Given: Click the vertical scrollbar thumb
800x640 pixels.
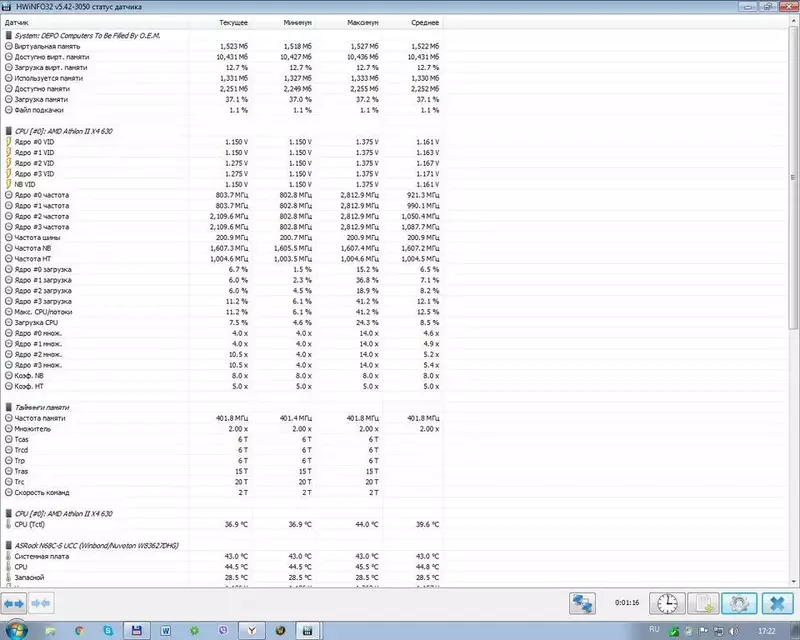Looking at the screenshot, I should 793,178.
